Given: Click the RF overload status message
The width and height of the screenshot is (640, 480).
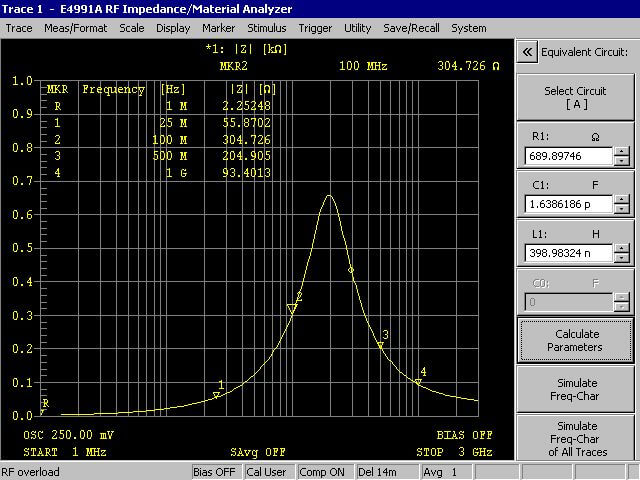Looking at the screenshot, I should click(x=30, y=472).
